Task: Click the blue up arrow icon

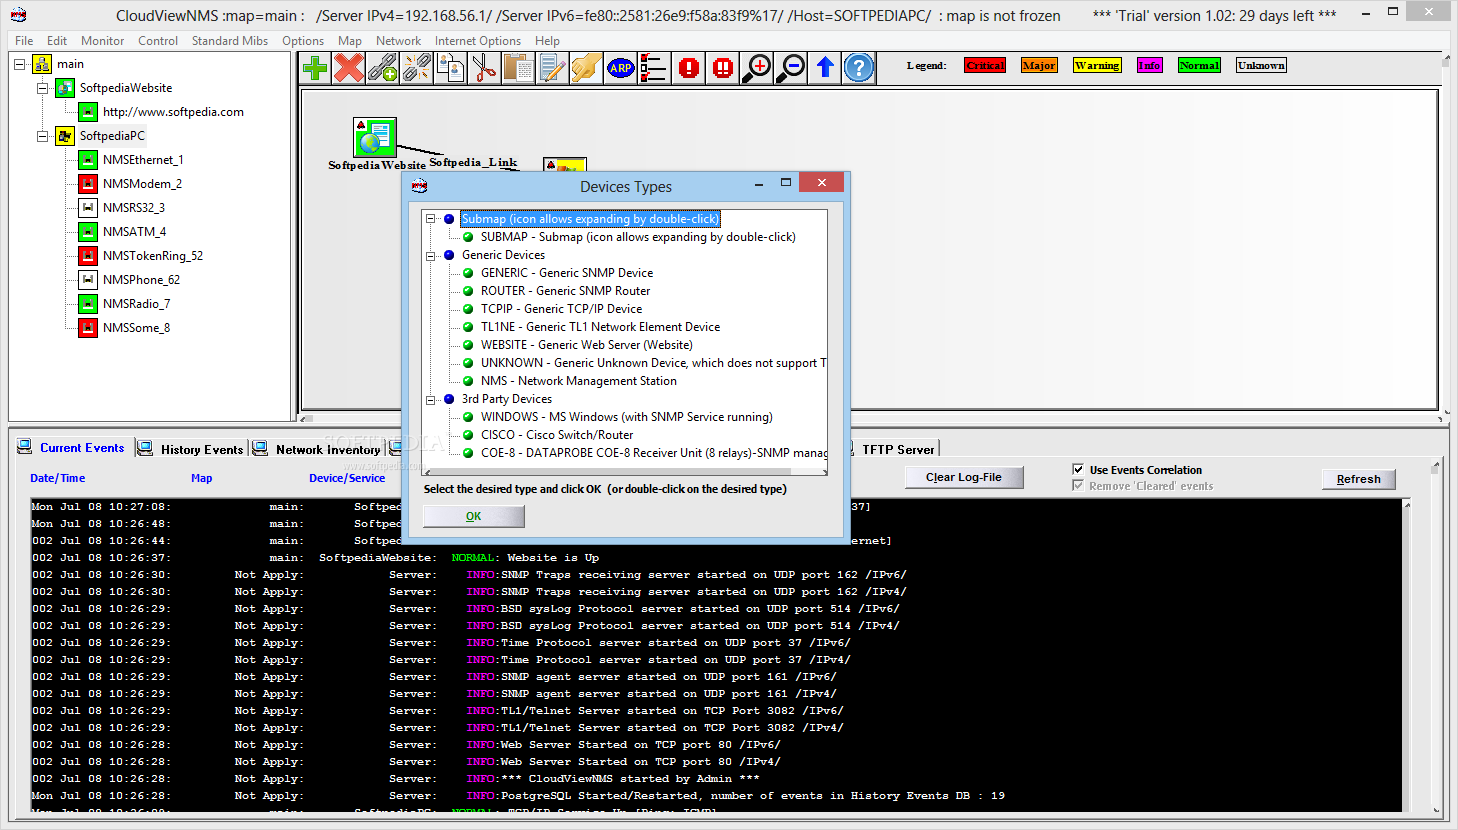Action: [x=825, y=68]
